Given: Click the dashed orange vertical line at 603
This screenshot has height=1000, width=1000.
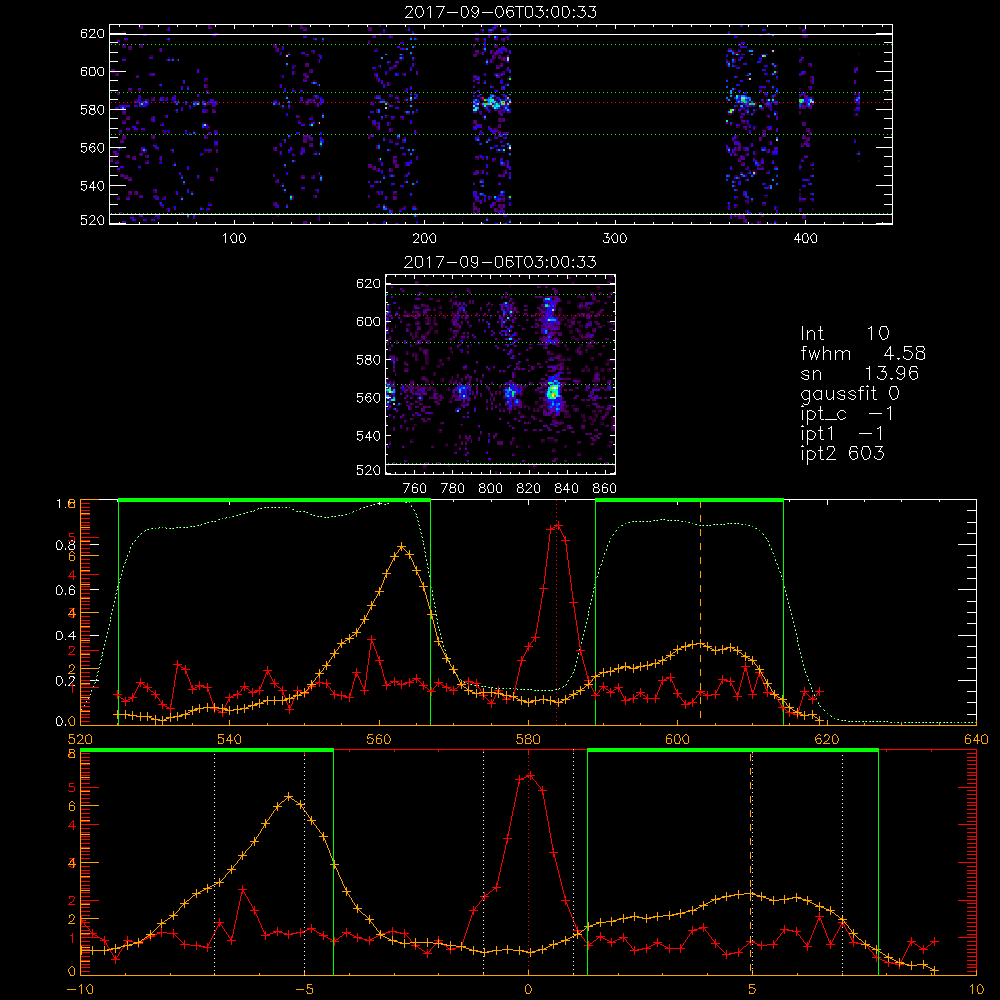Looking at the screenshot, I should click(x=700, y=612).
